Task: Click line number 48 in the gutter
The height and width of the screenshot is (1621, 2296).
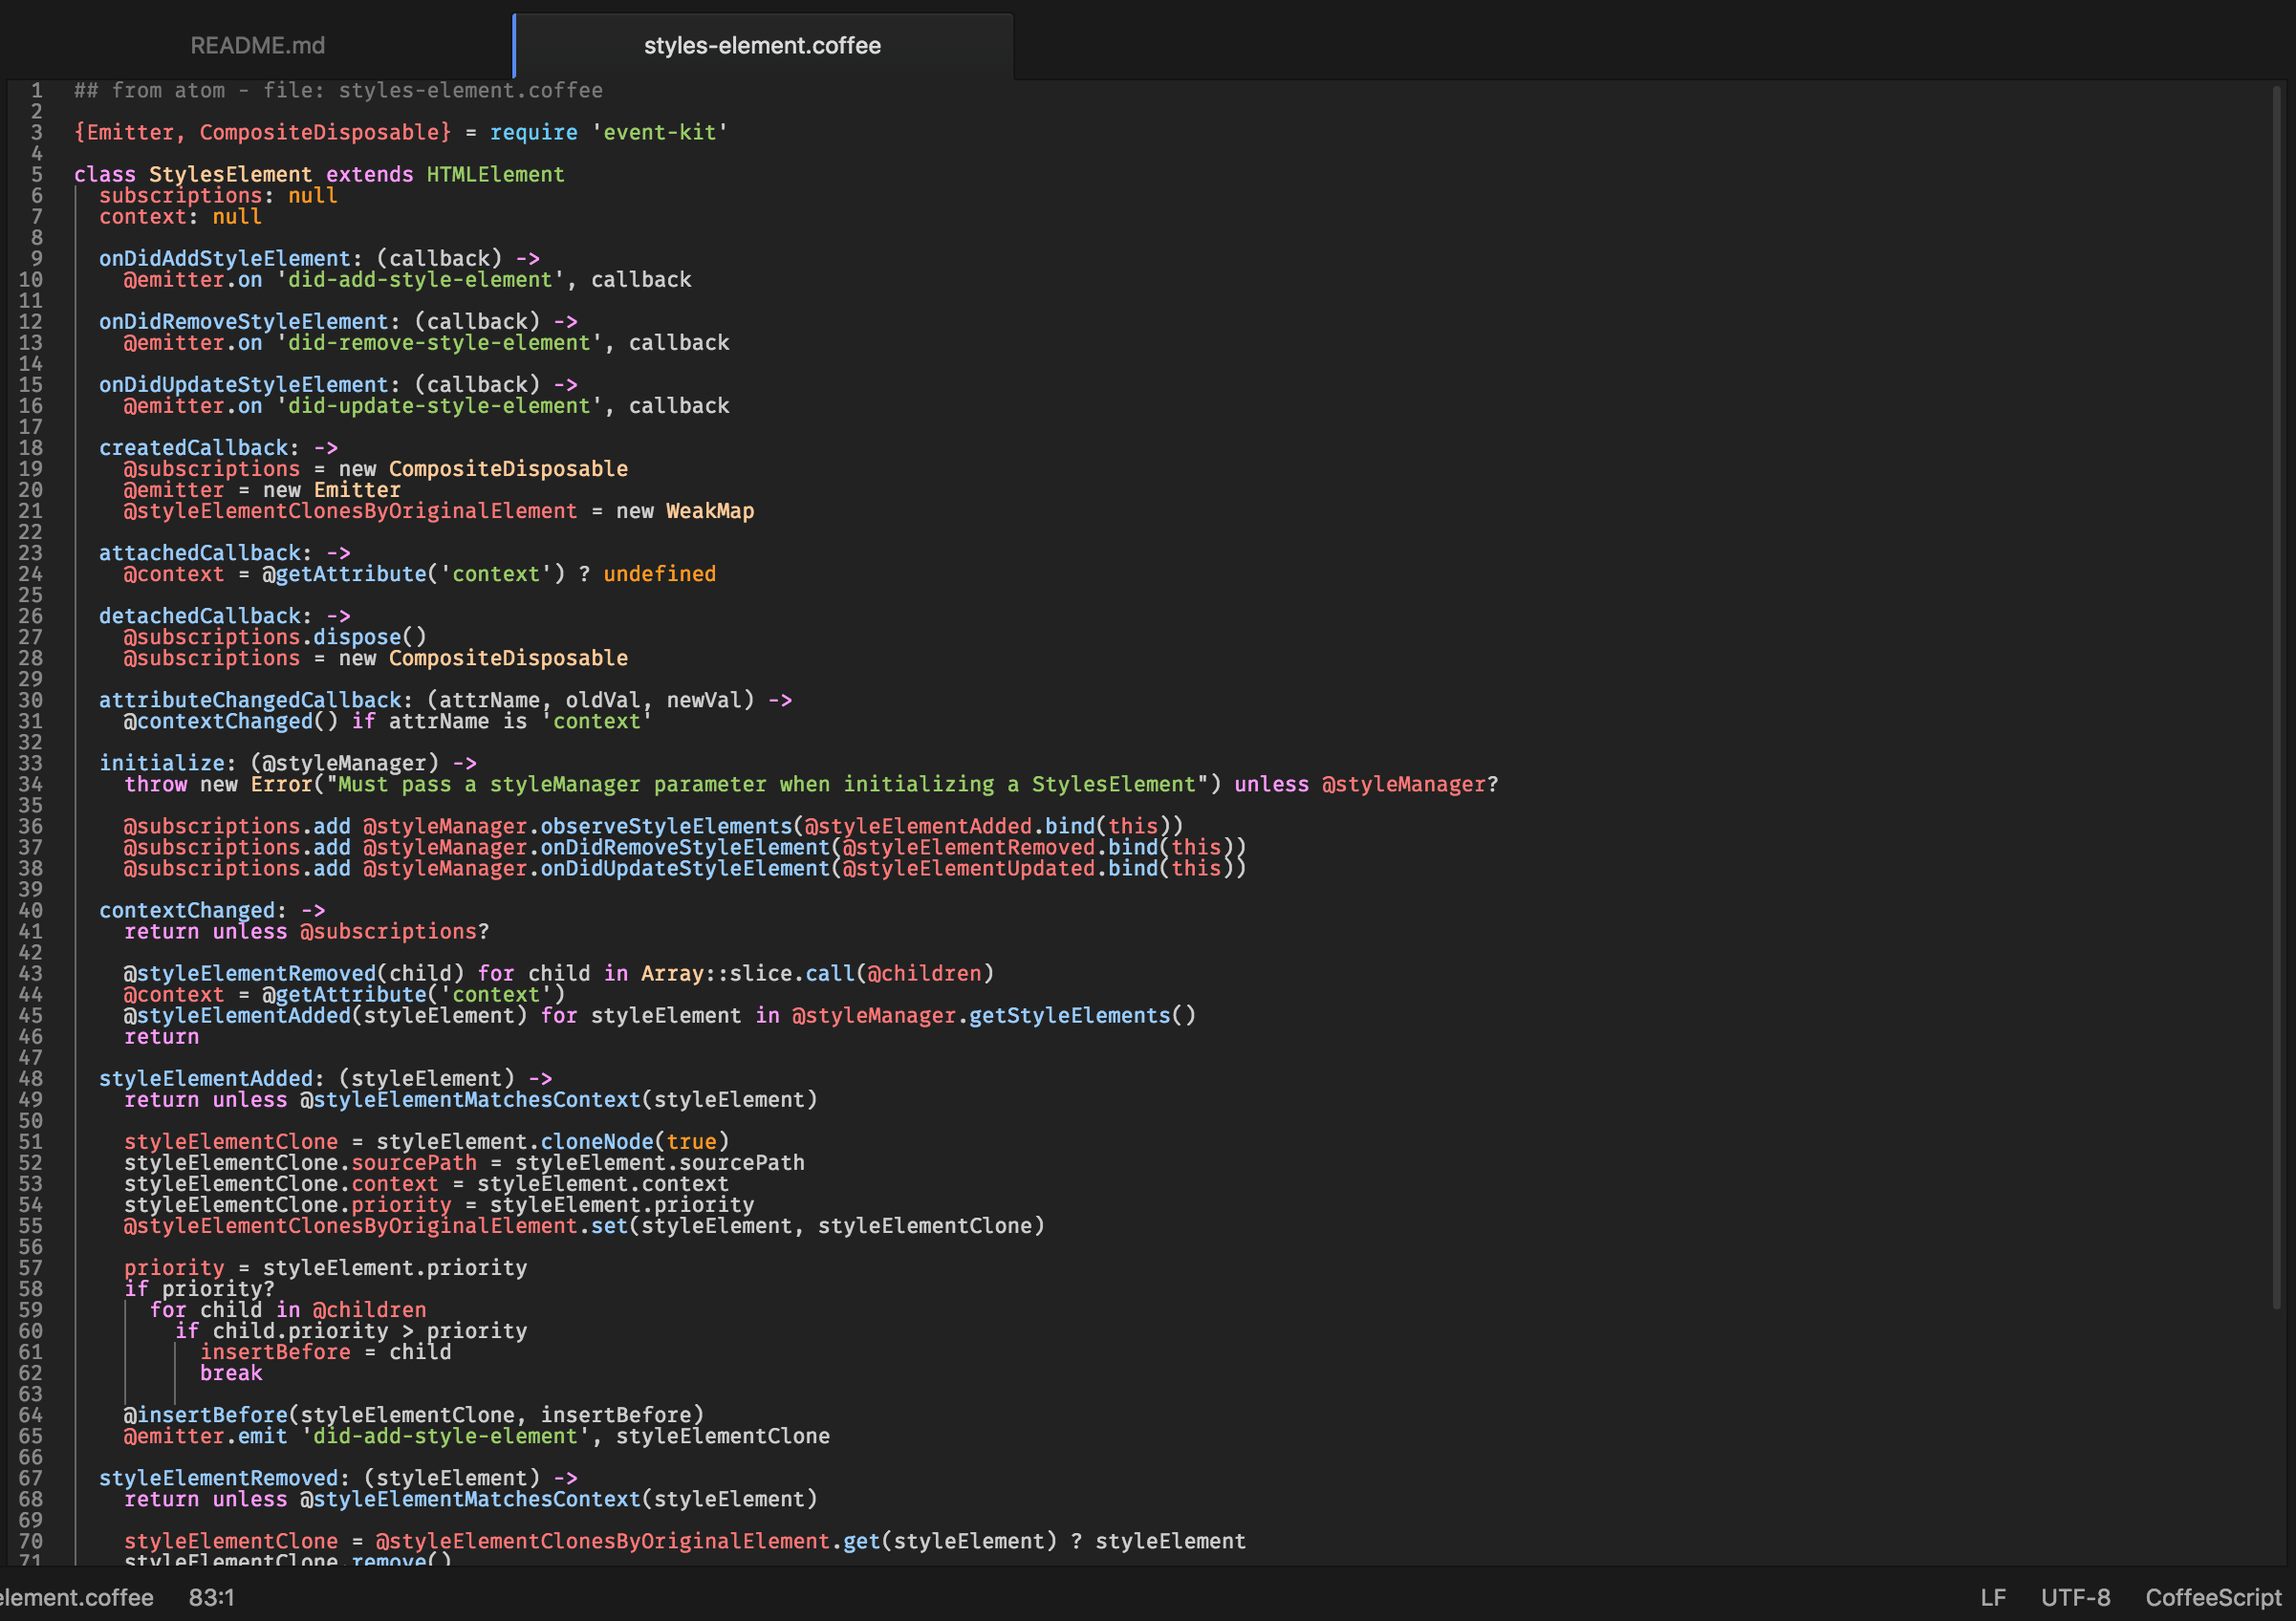Action: (30, 1078)
